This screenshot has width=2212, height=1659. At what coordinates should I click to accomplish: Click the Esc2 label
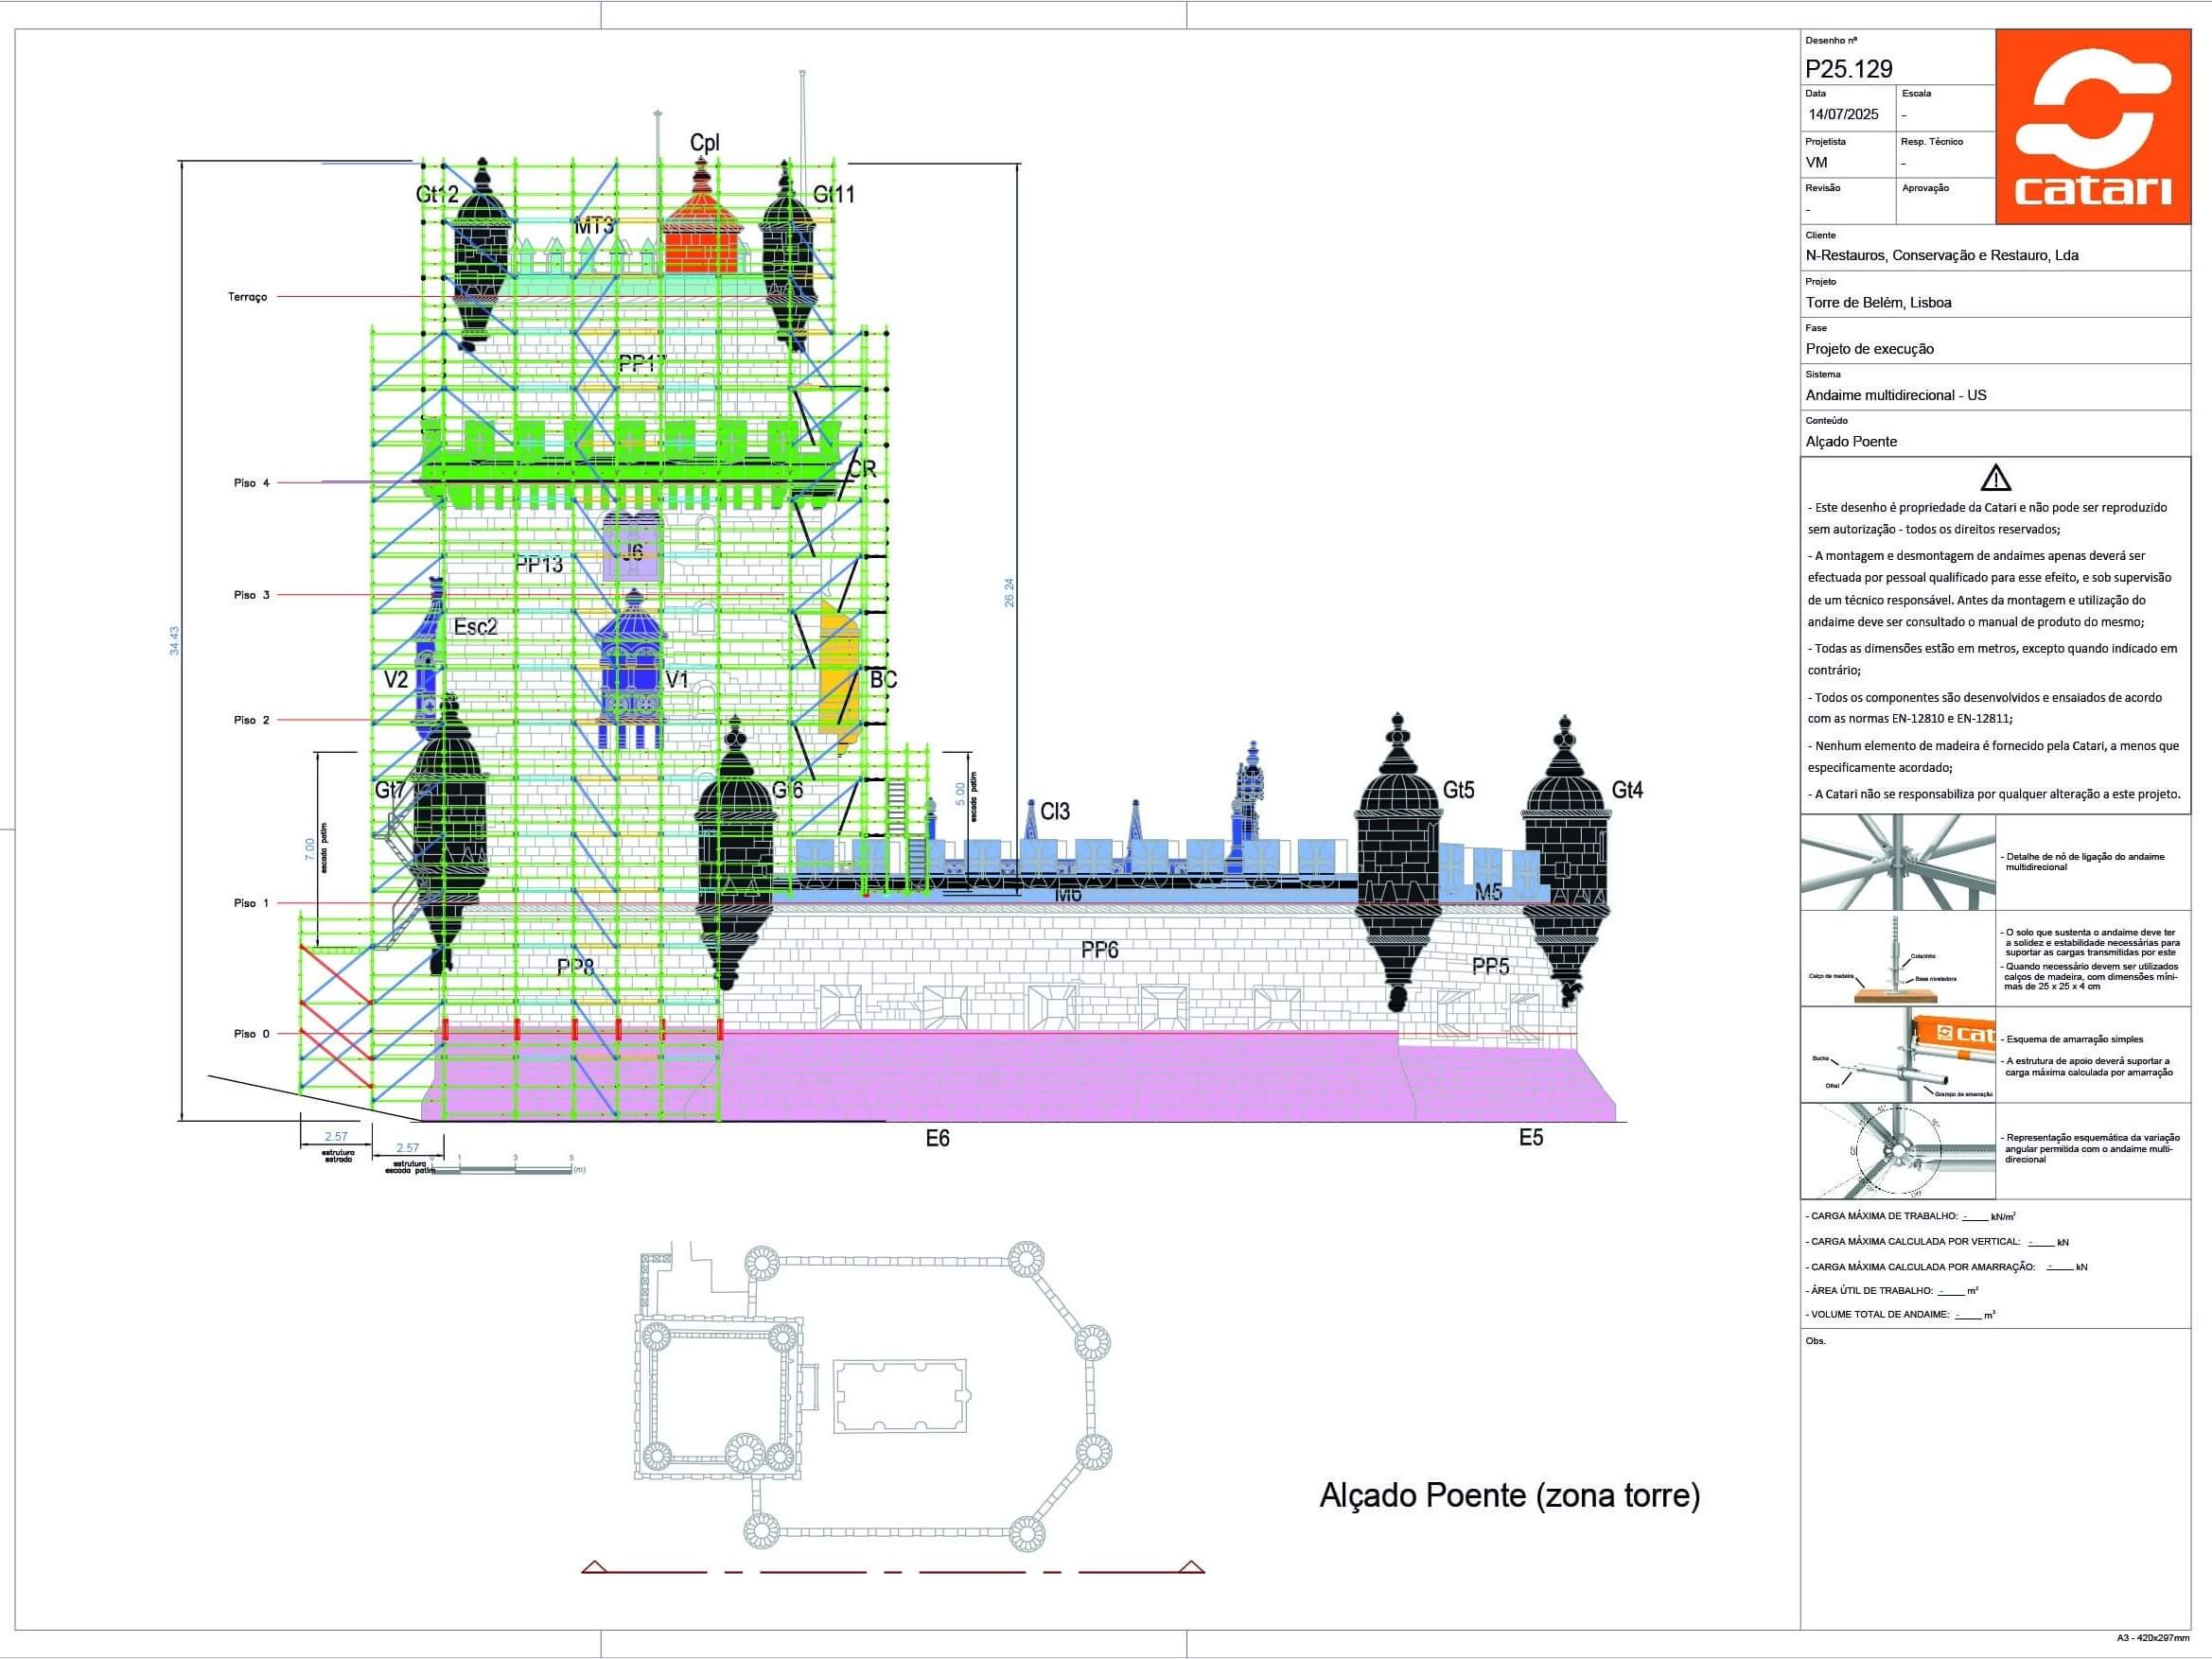pyautogui.click(x=475, y=627)
